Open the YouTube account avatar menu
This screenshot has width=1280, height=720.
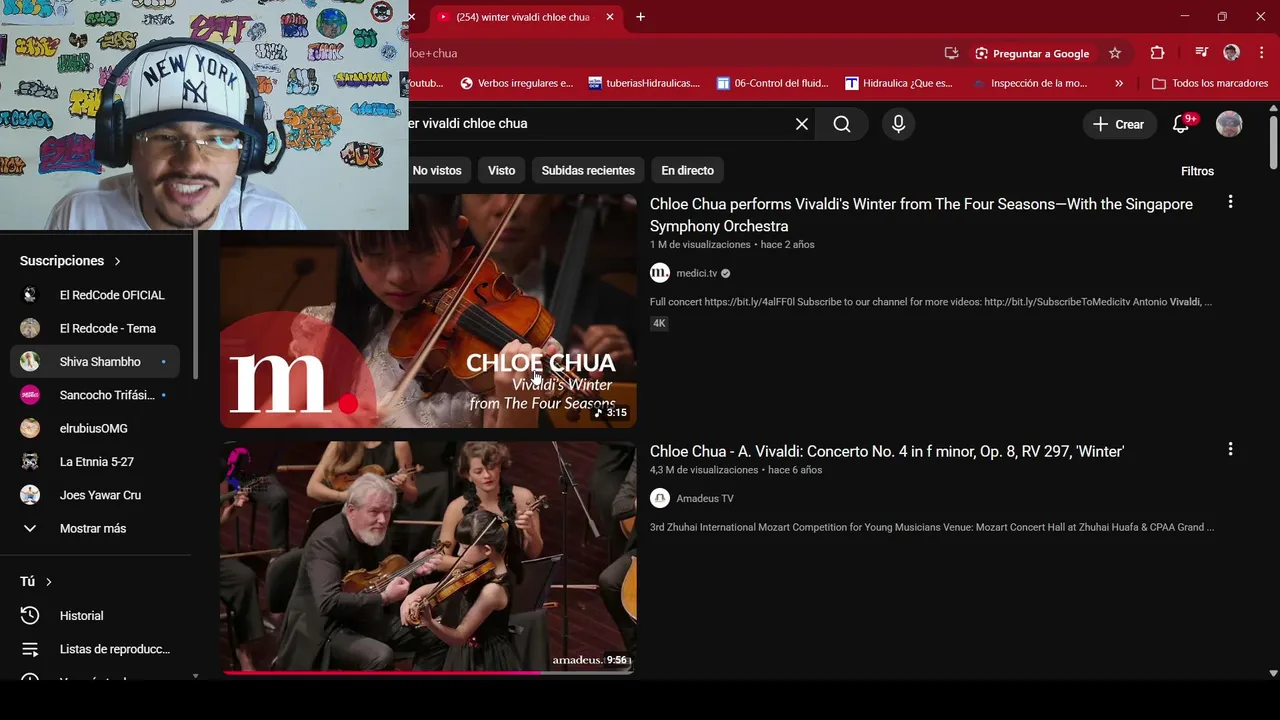(1229, 124)
